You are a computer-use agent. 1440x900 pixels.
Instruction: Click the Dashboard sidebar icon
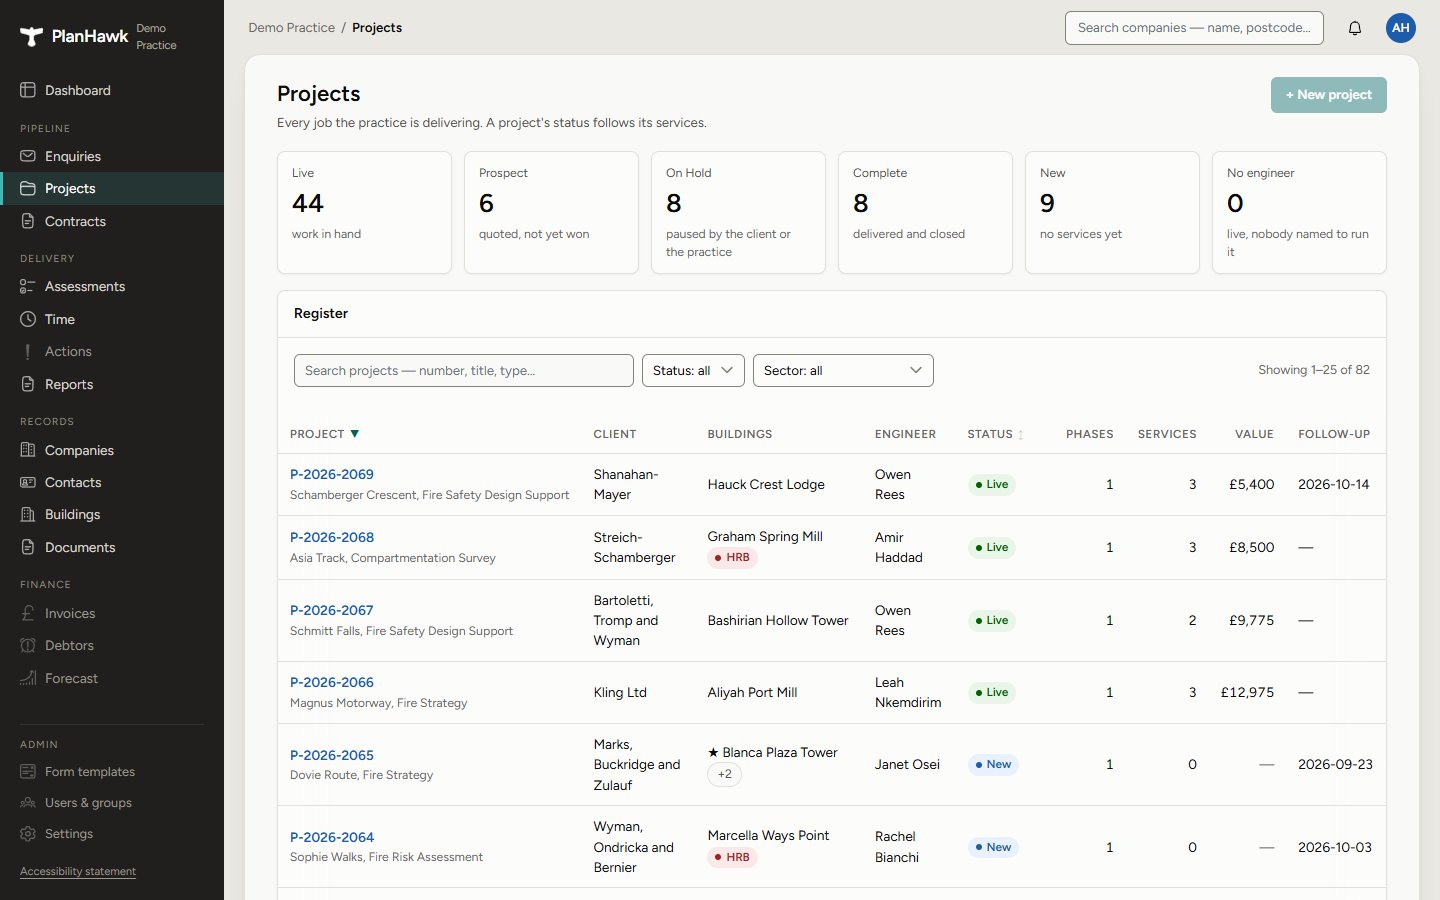point(28,90)
